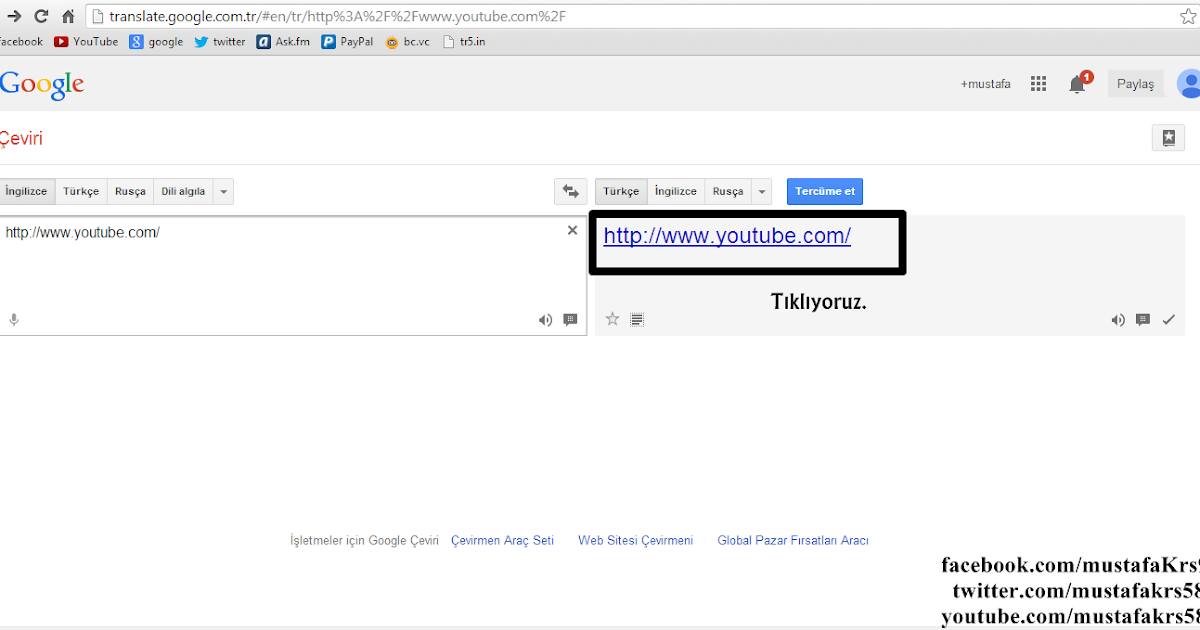The width and height of the screenshot is (1200, 630).
Task: Click the Paylaş button
Action: (x=1135, y=84)
